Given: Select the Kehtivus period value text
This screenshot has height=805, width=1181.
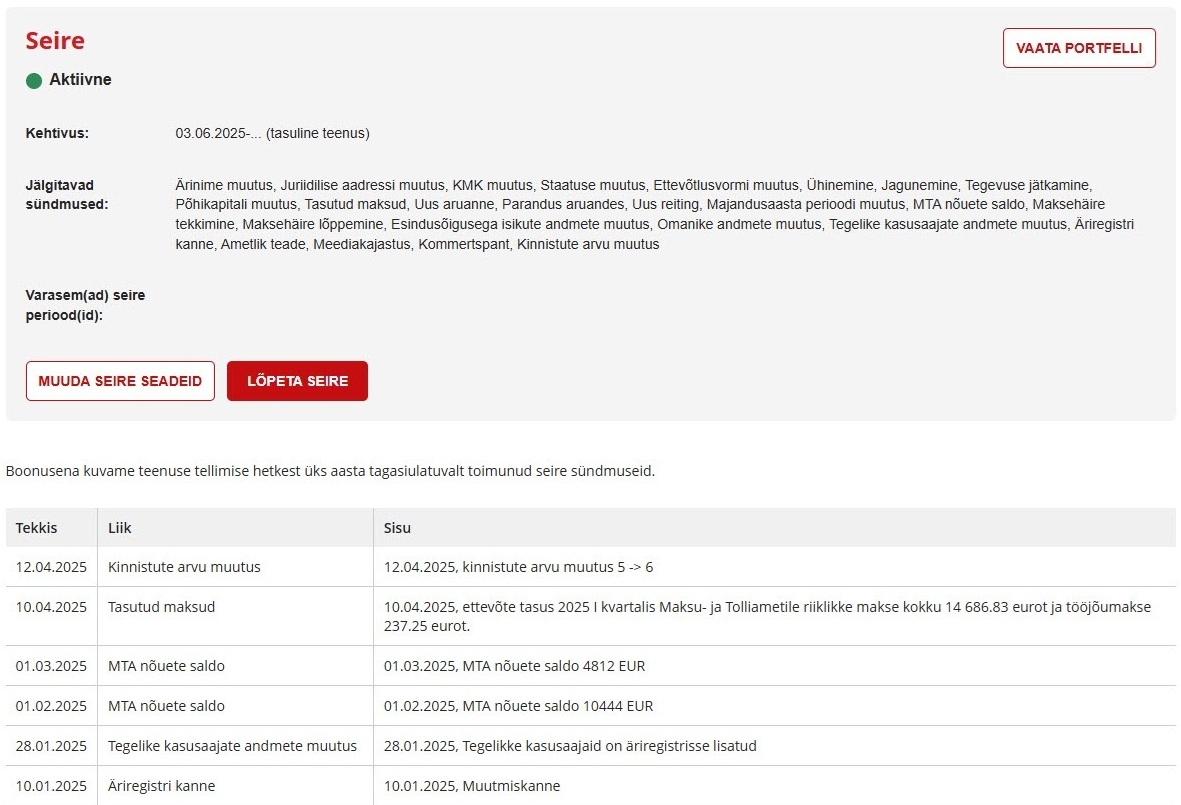Looking at the screenshot, I should pyautogui.click(x=272, y=133).
